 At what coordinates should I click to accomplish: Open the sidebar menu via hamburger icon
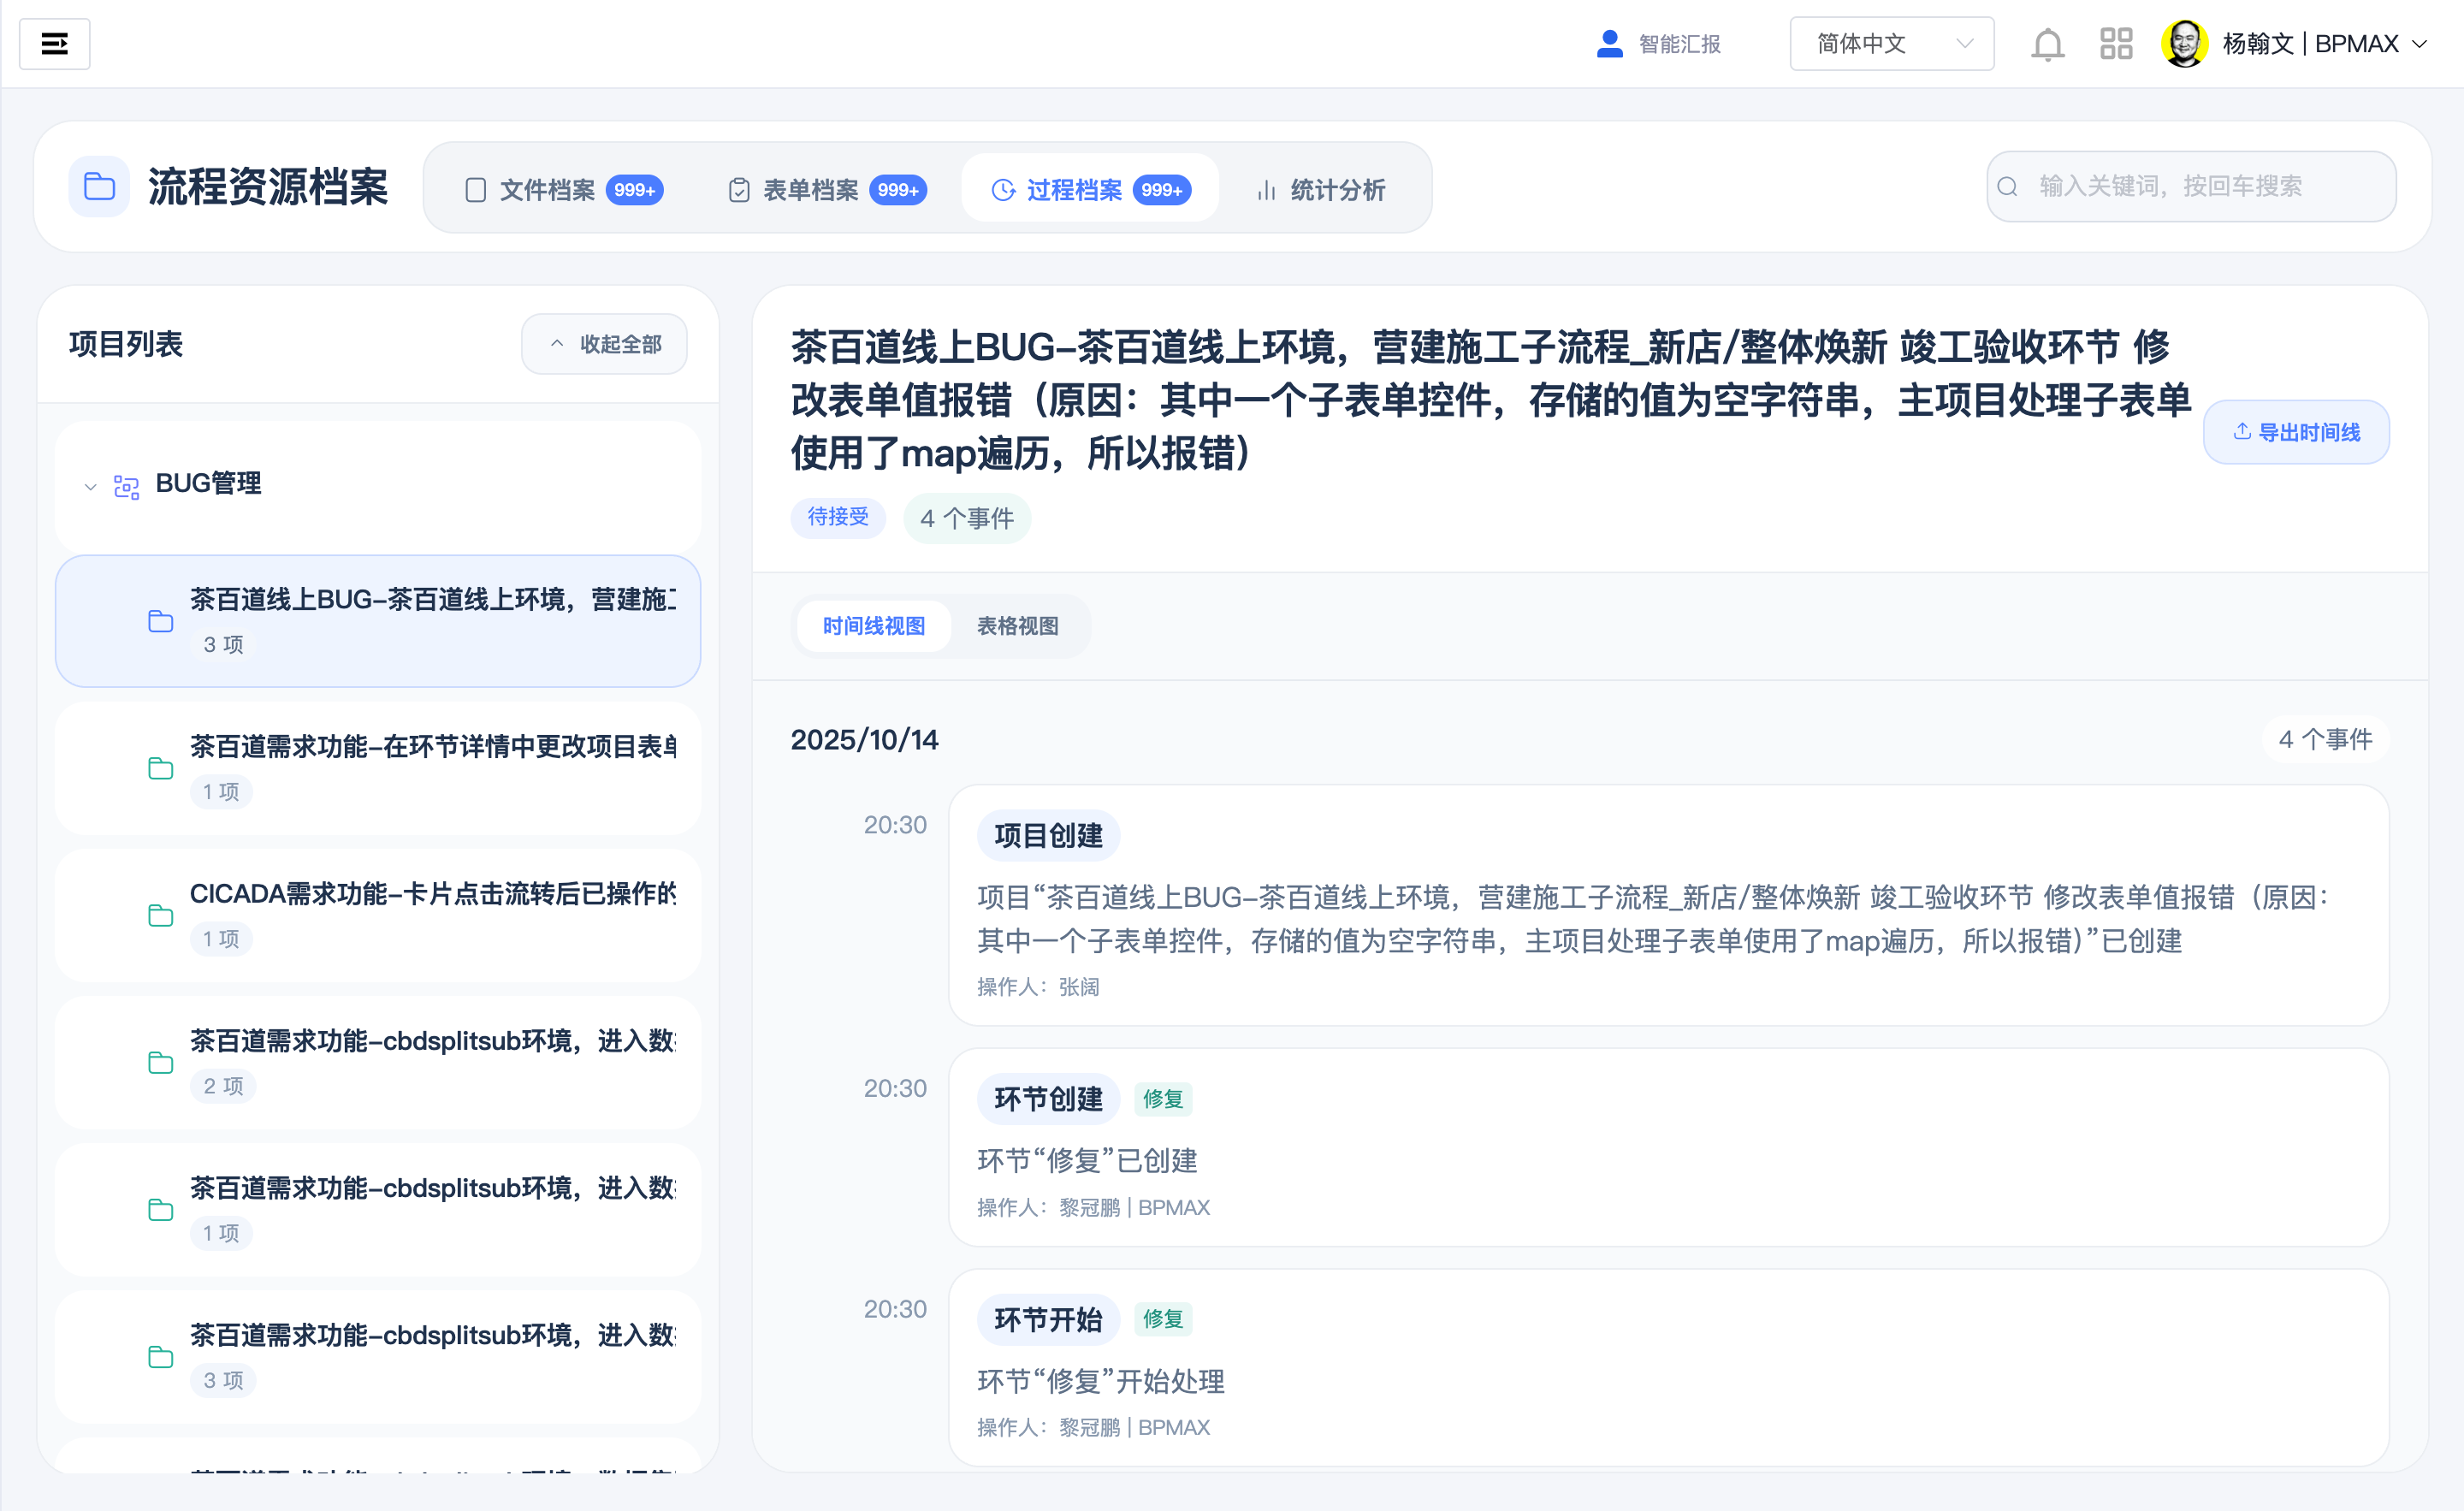click(55, 44)
